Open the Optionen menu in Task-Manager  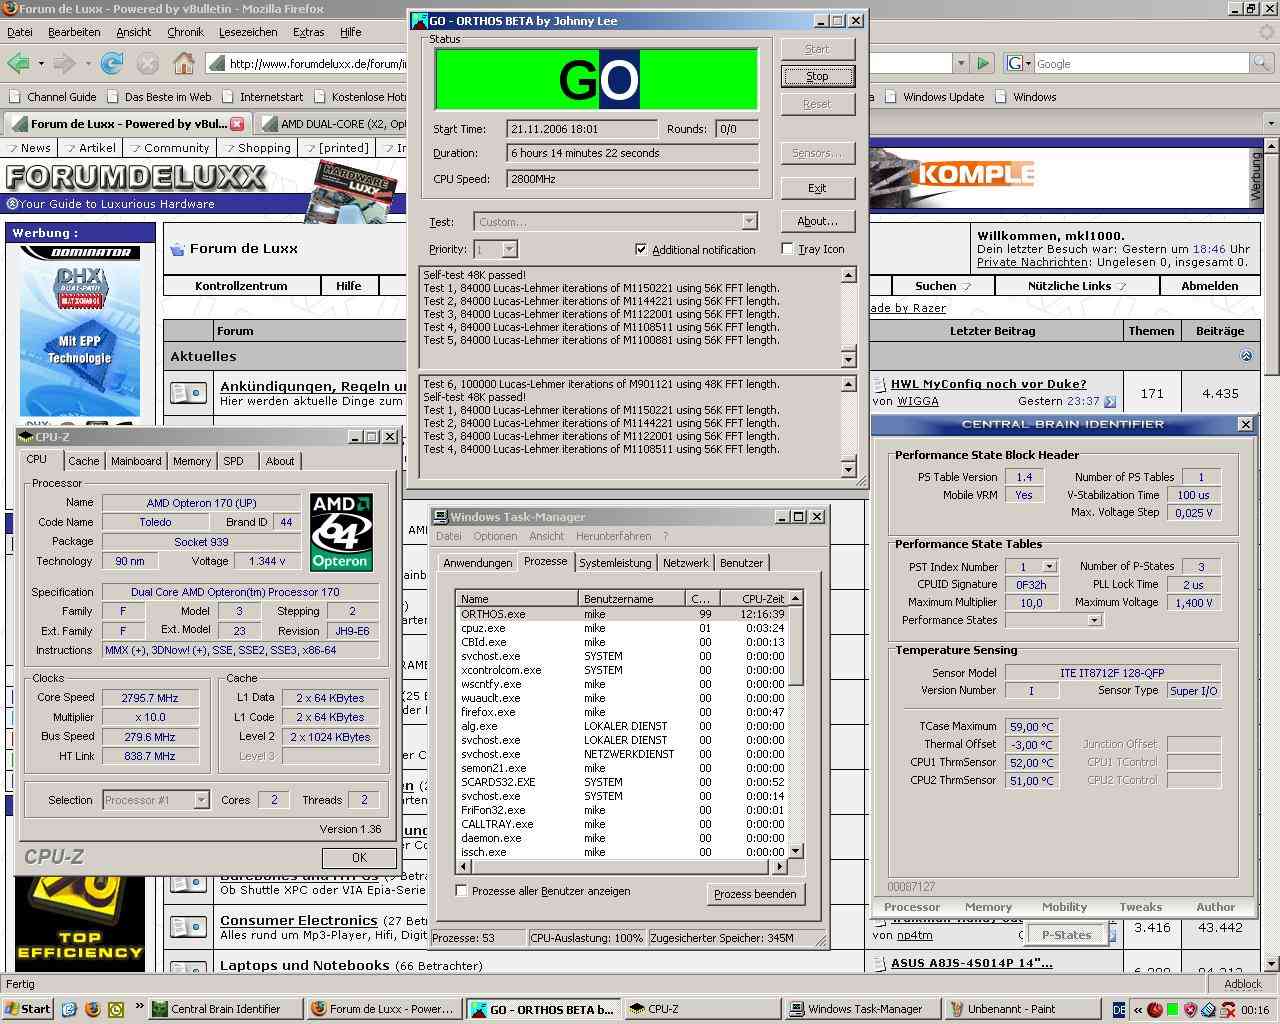click(495, 536)
